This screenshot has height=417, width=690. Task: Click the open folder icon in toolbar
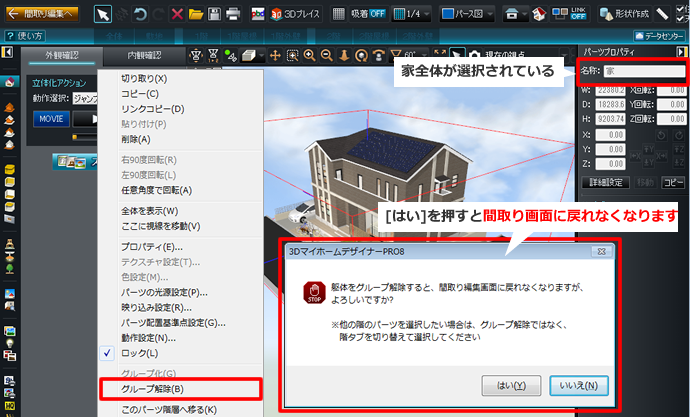[x=196, y=14]
